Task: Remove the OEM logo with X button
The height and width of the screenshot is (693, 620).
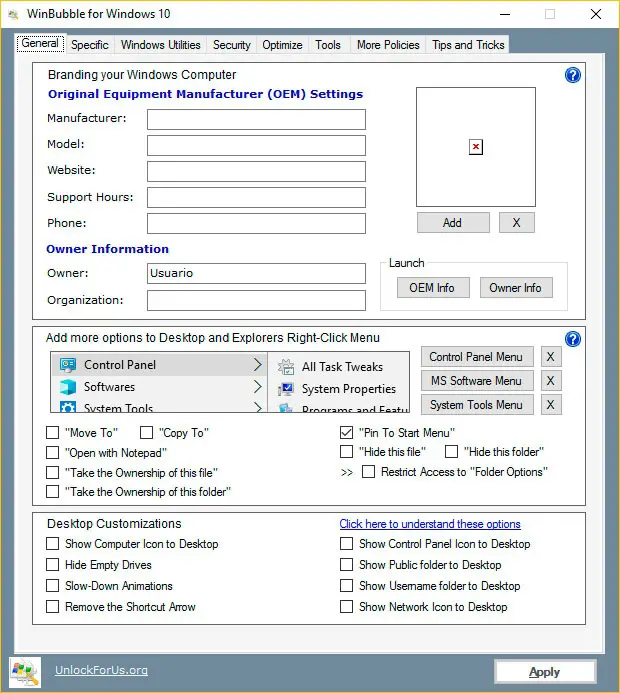Action: tap(517, 223)
